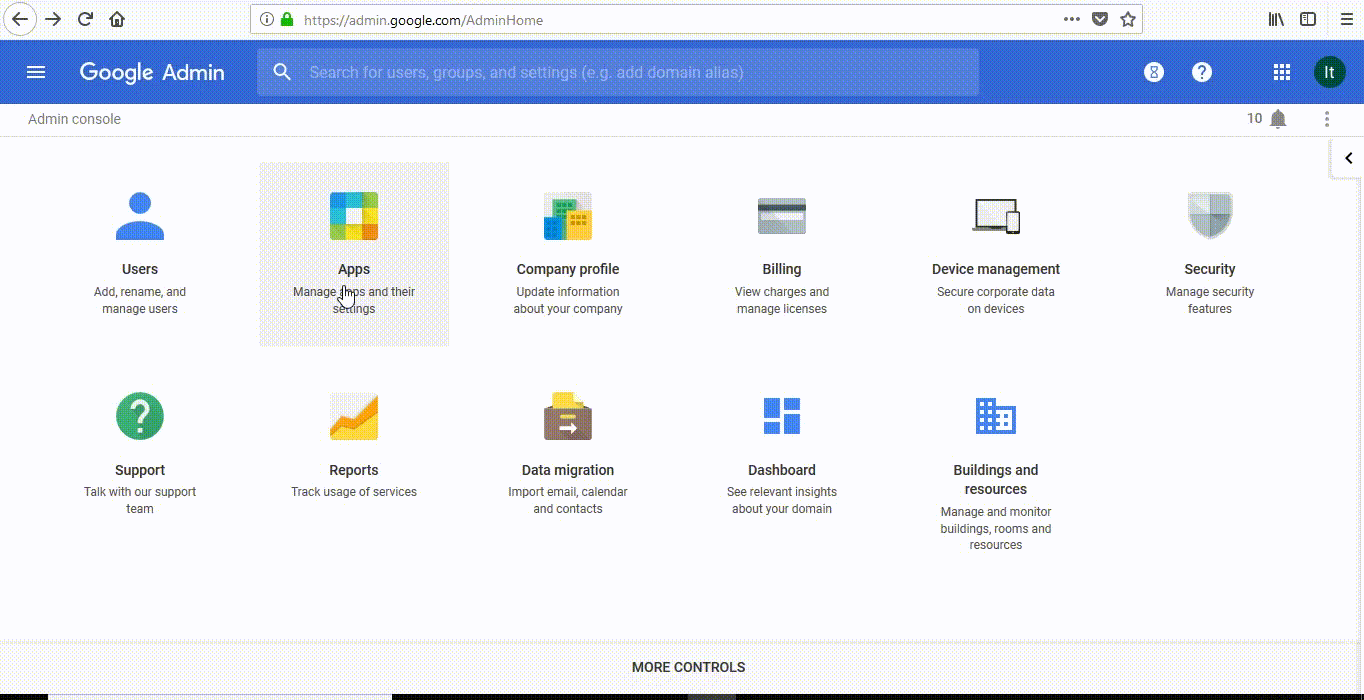Screen dimensions: 1364x700
Task: Go to the browser home page
Action: click(x=117, y=19)
